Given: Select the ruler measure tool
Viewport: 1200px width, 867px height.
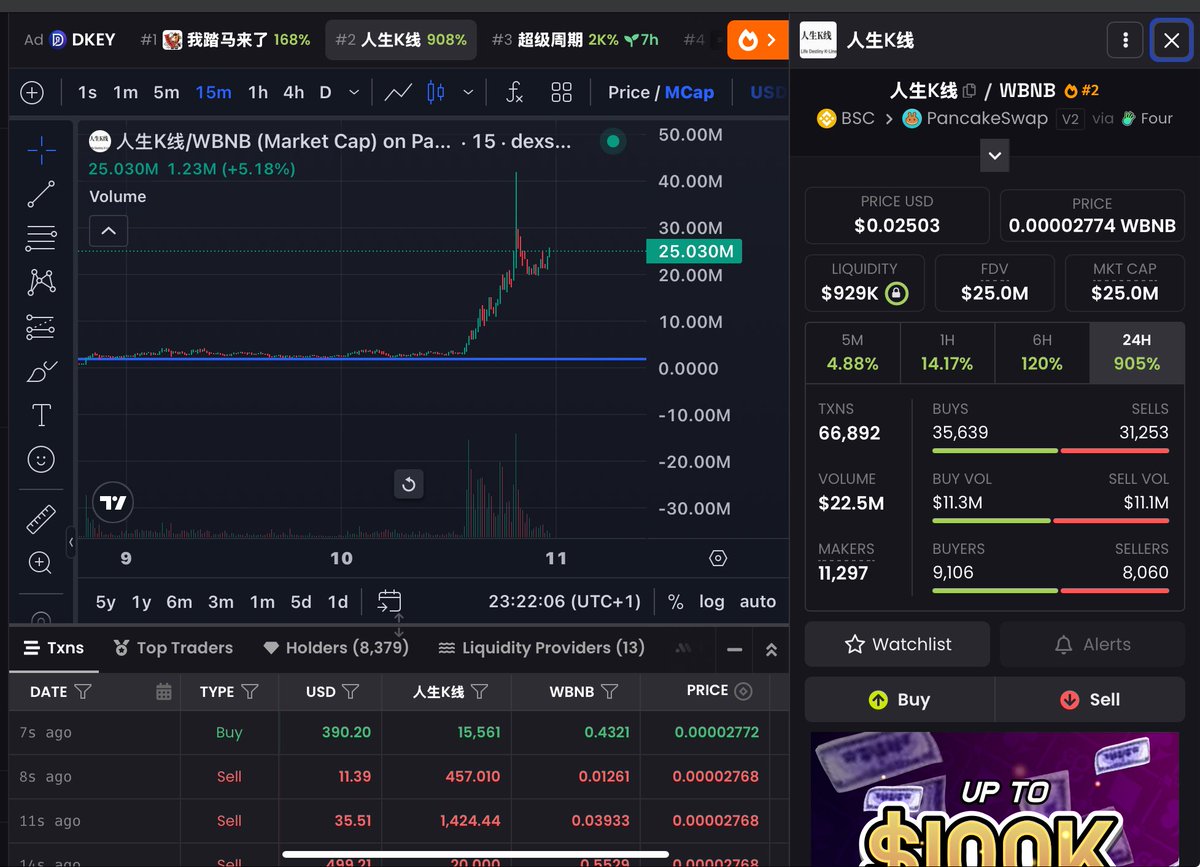Looking at the screenshot, I should tap(41, 519).
